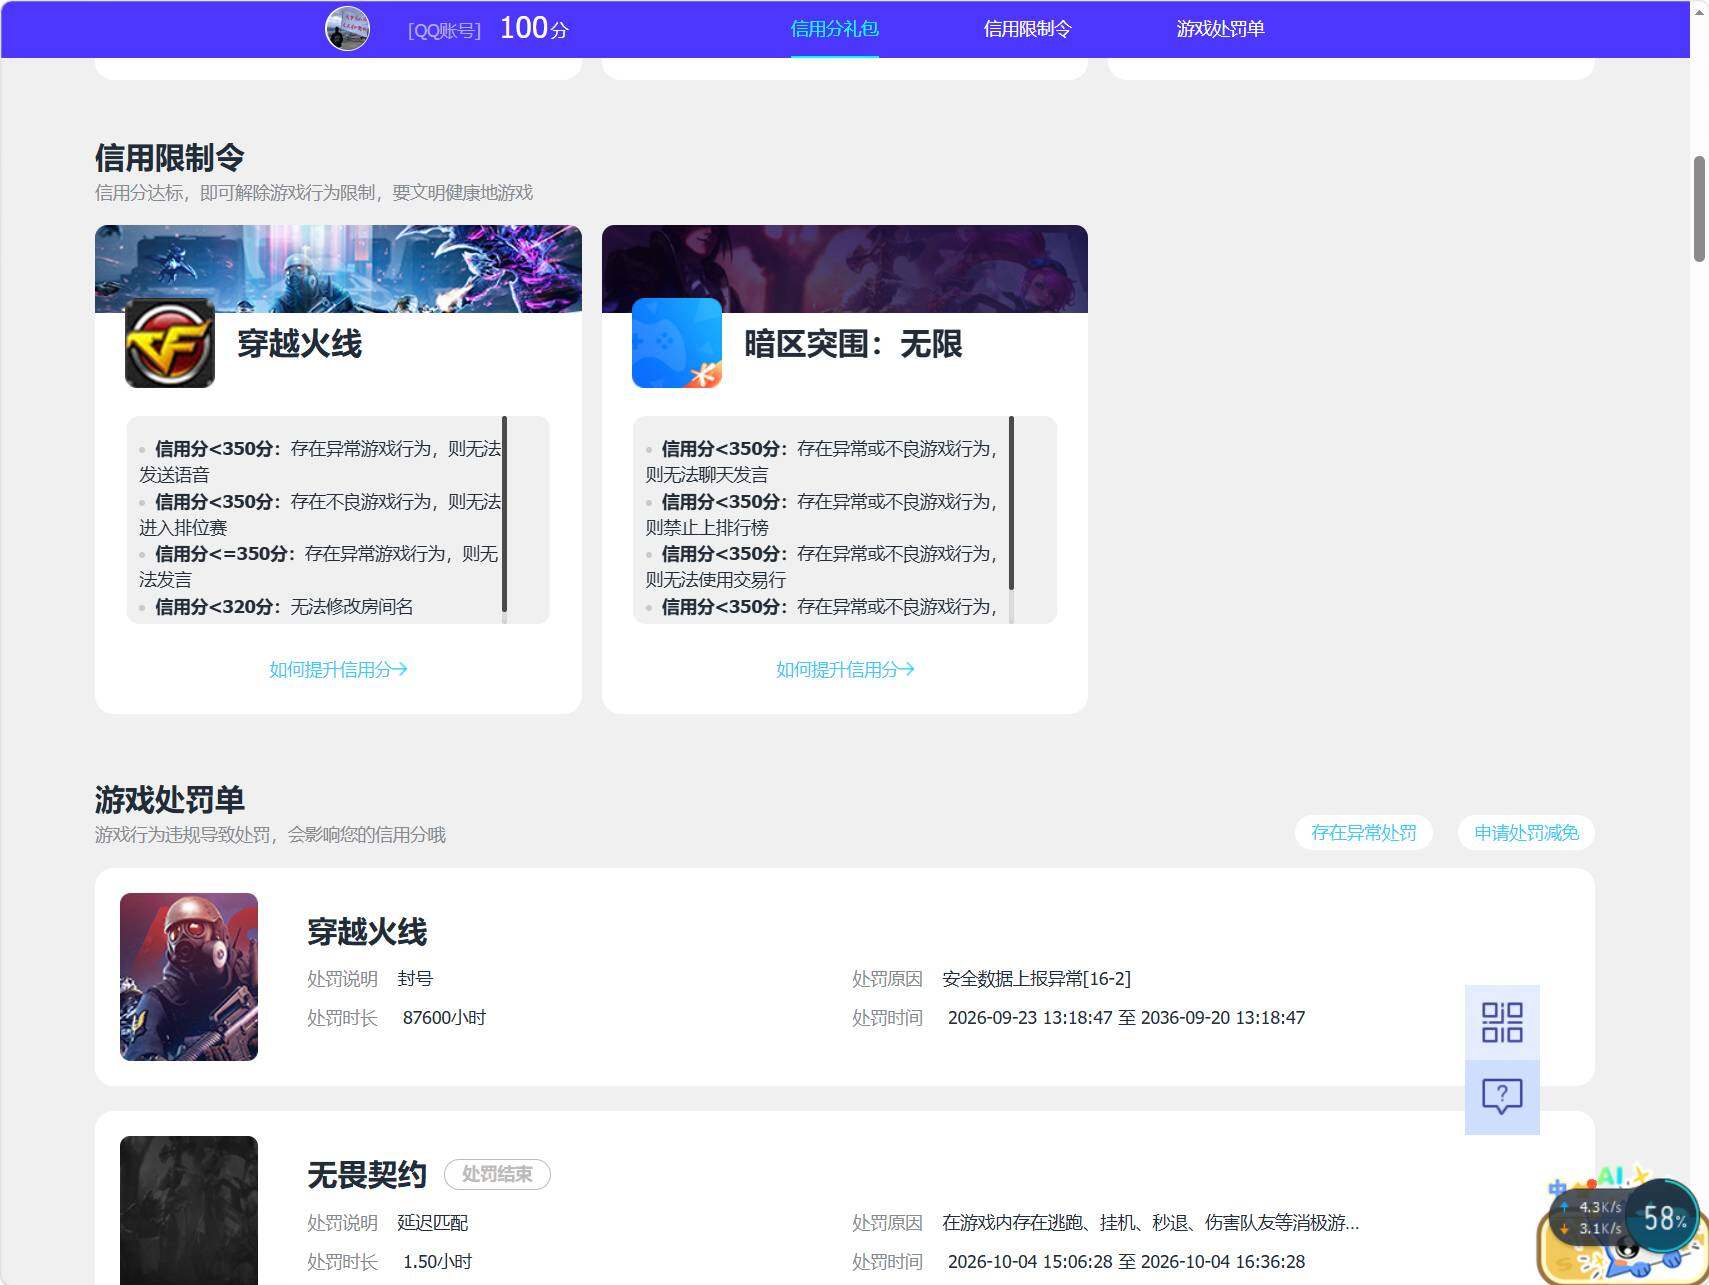Image resolution: width=1709 pixels, height=1285 pixels.
Task: Click the 100分 credit score text
Action: [x=534, y=28]
